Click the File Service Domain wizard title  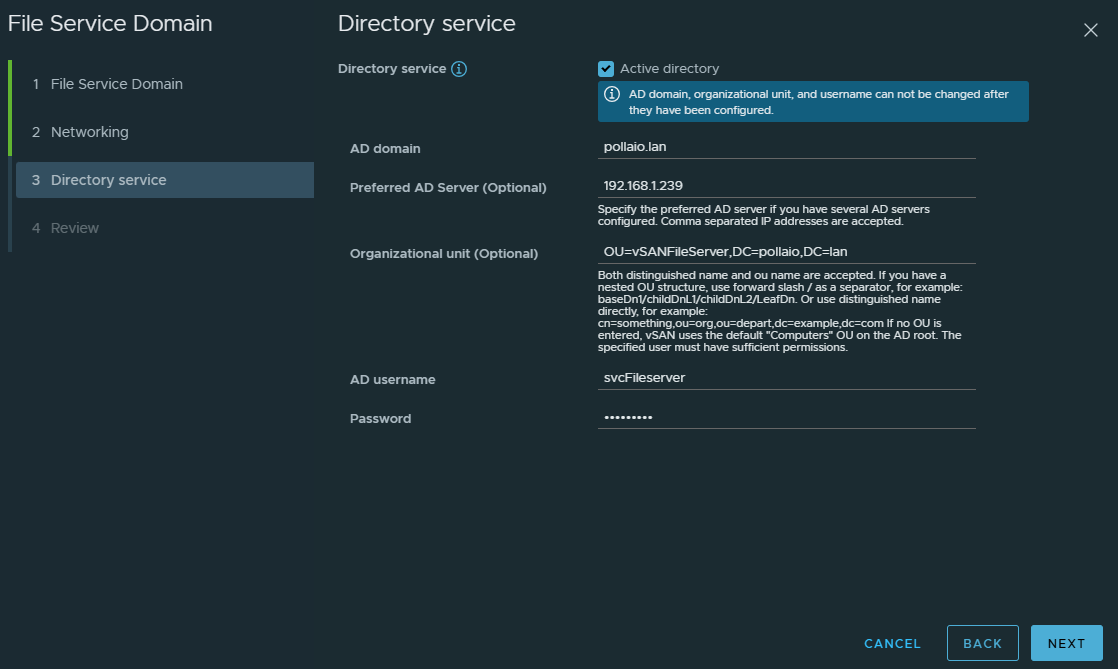coord(110,24)
